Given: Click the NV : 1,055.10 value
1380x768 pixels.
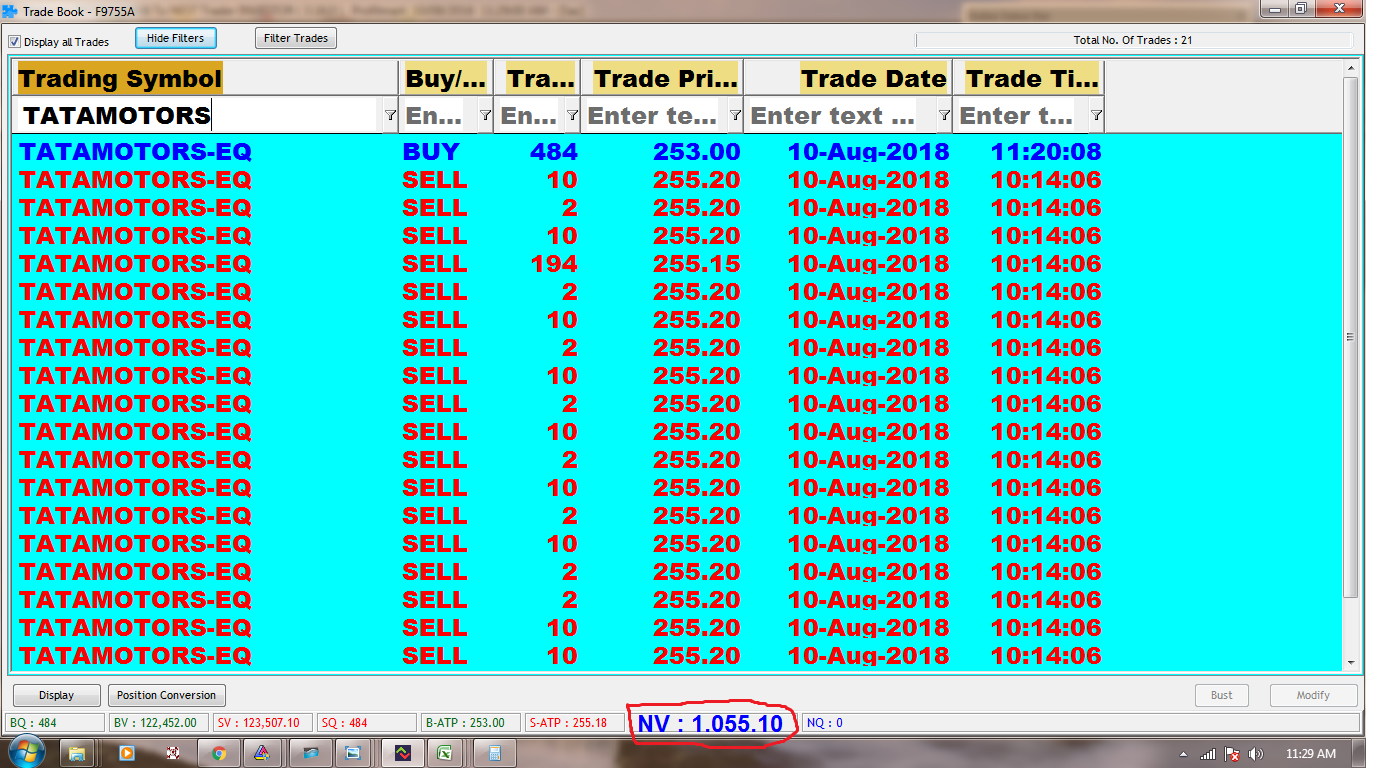Looking at the screenshot, I should tap(710, 723).
